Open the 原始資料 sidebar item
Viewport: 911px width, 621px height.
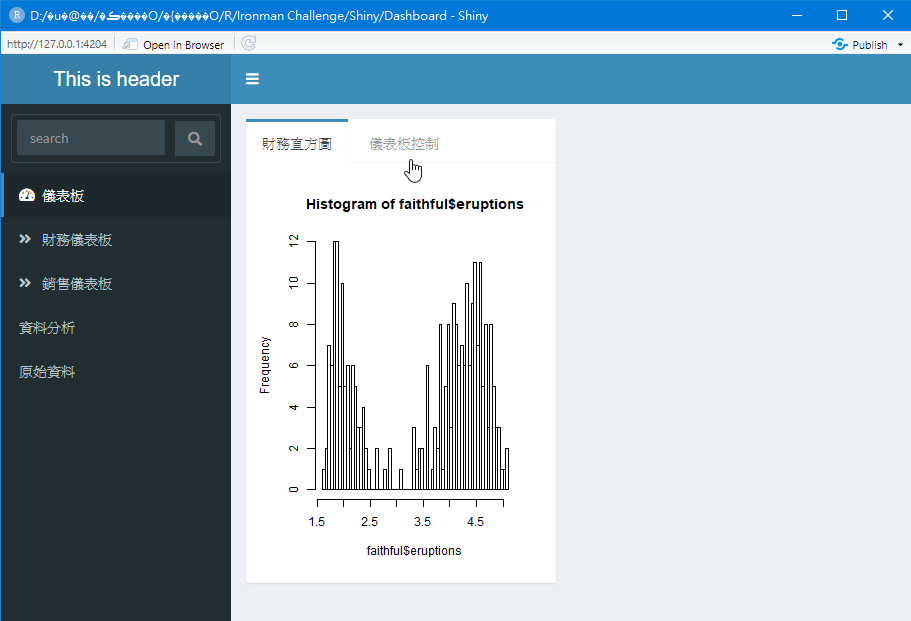click(x=116, y=372)
